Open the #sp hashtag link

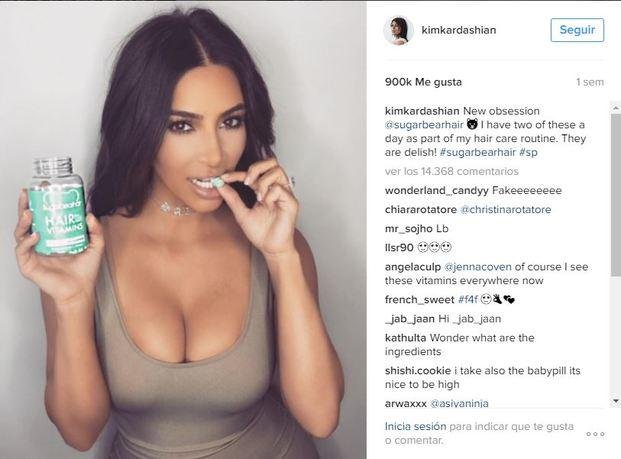click(528, 152)
